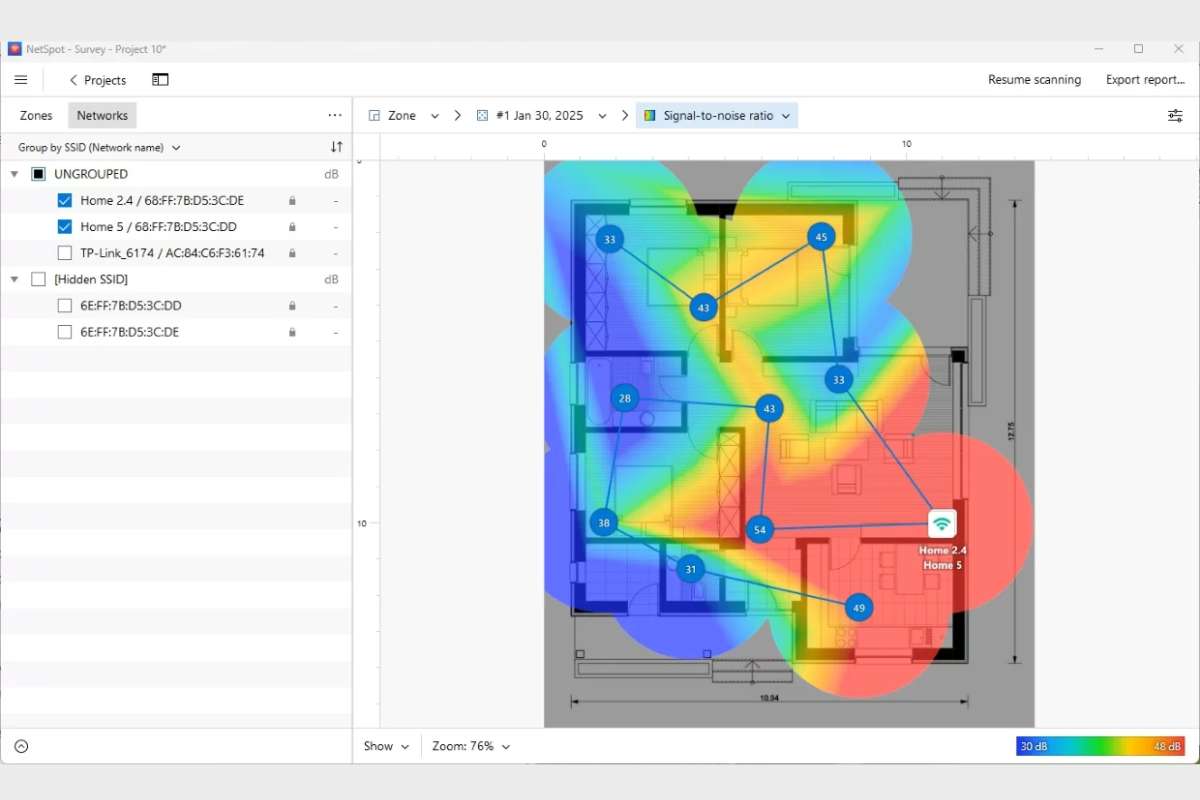This screenshot has height=800, width=1200.
Task: Open visualization settings sliders icon
Action: 1175,116
